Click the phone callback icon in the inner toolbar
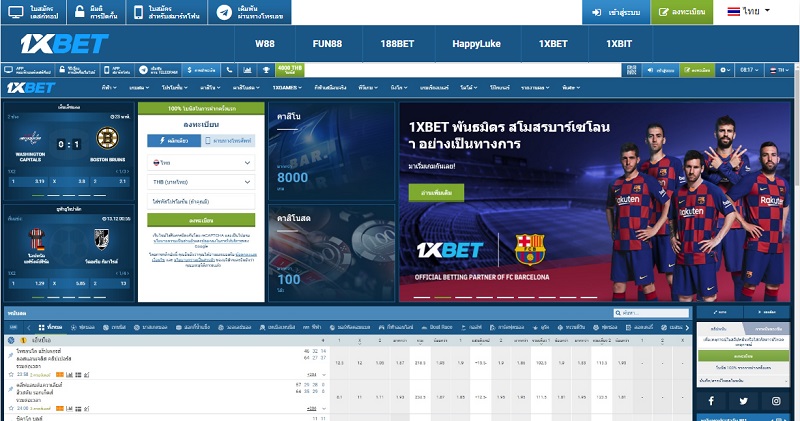The width and height of the screenshot is (800, 421). [x=229, y=70]
